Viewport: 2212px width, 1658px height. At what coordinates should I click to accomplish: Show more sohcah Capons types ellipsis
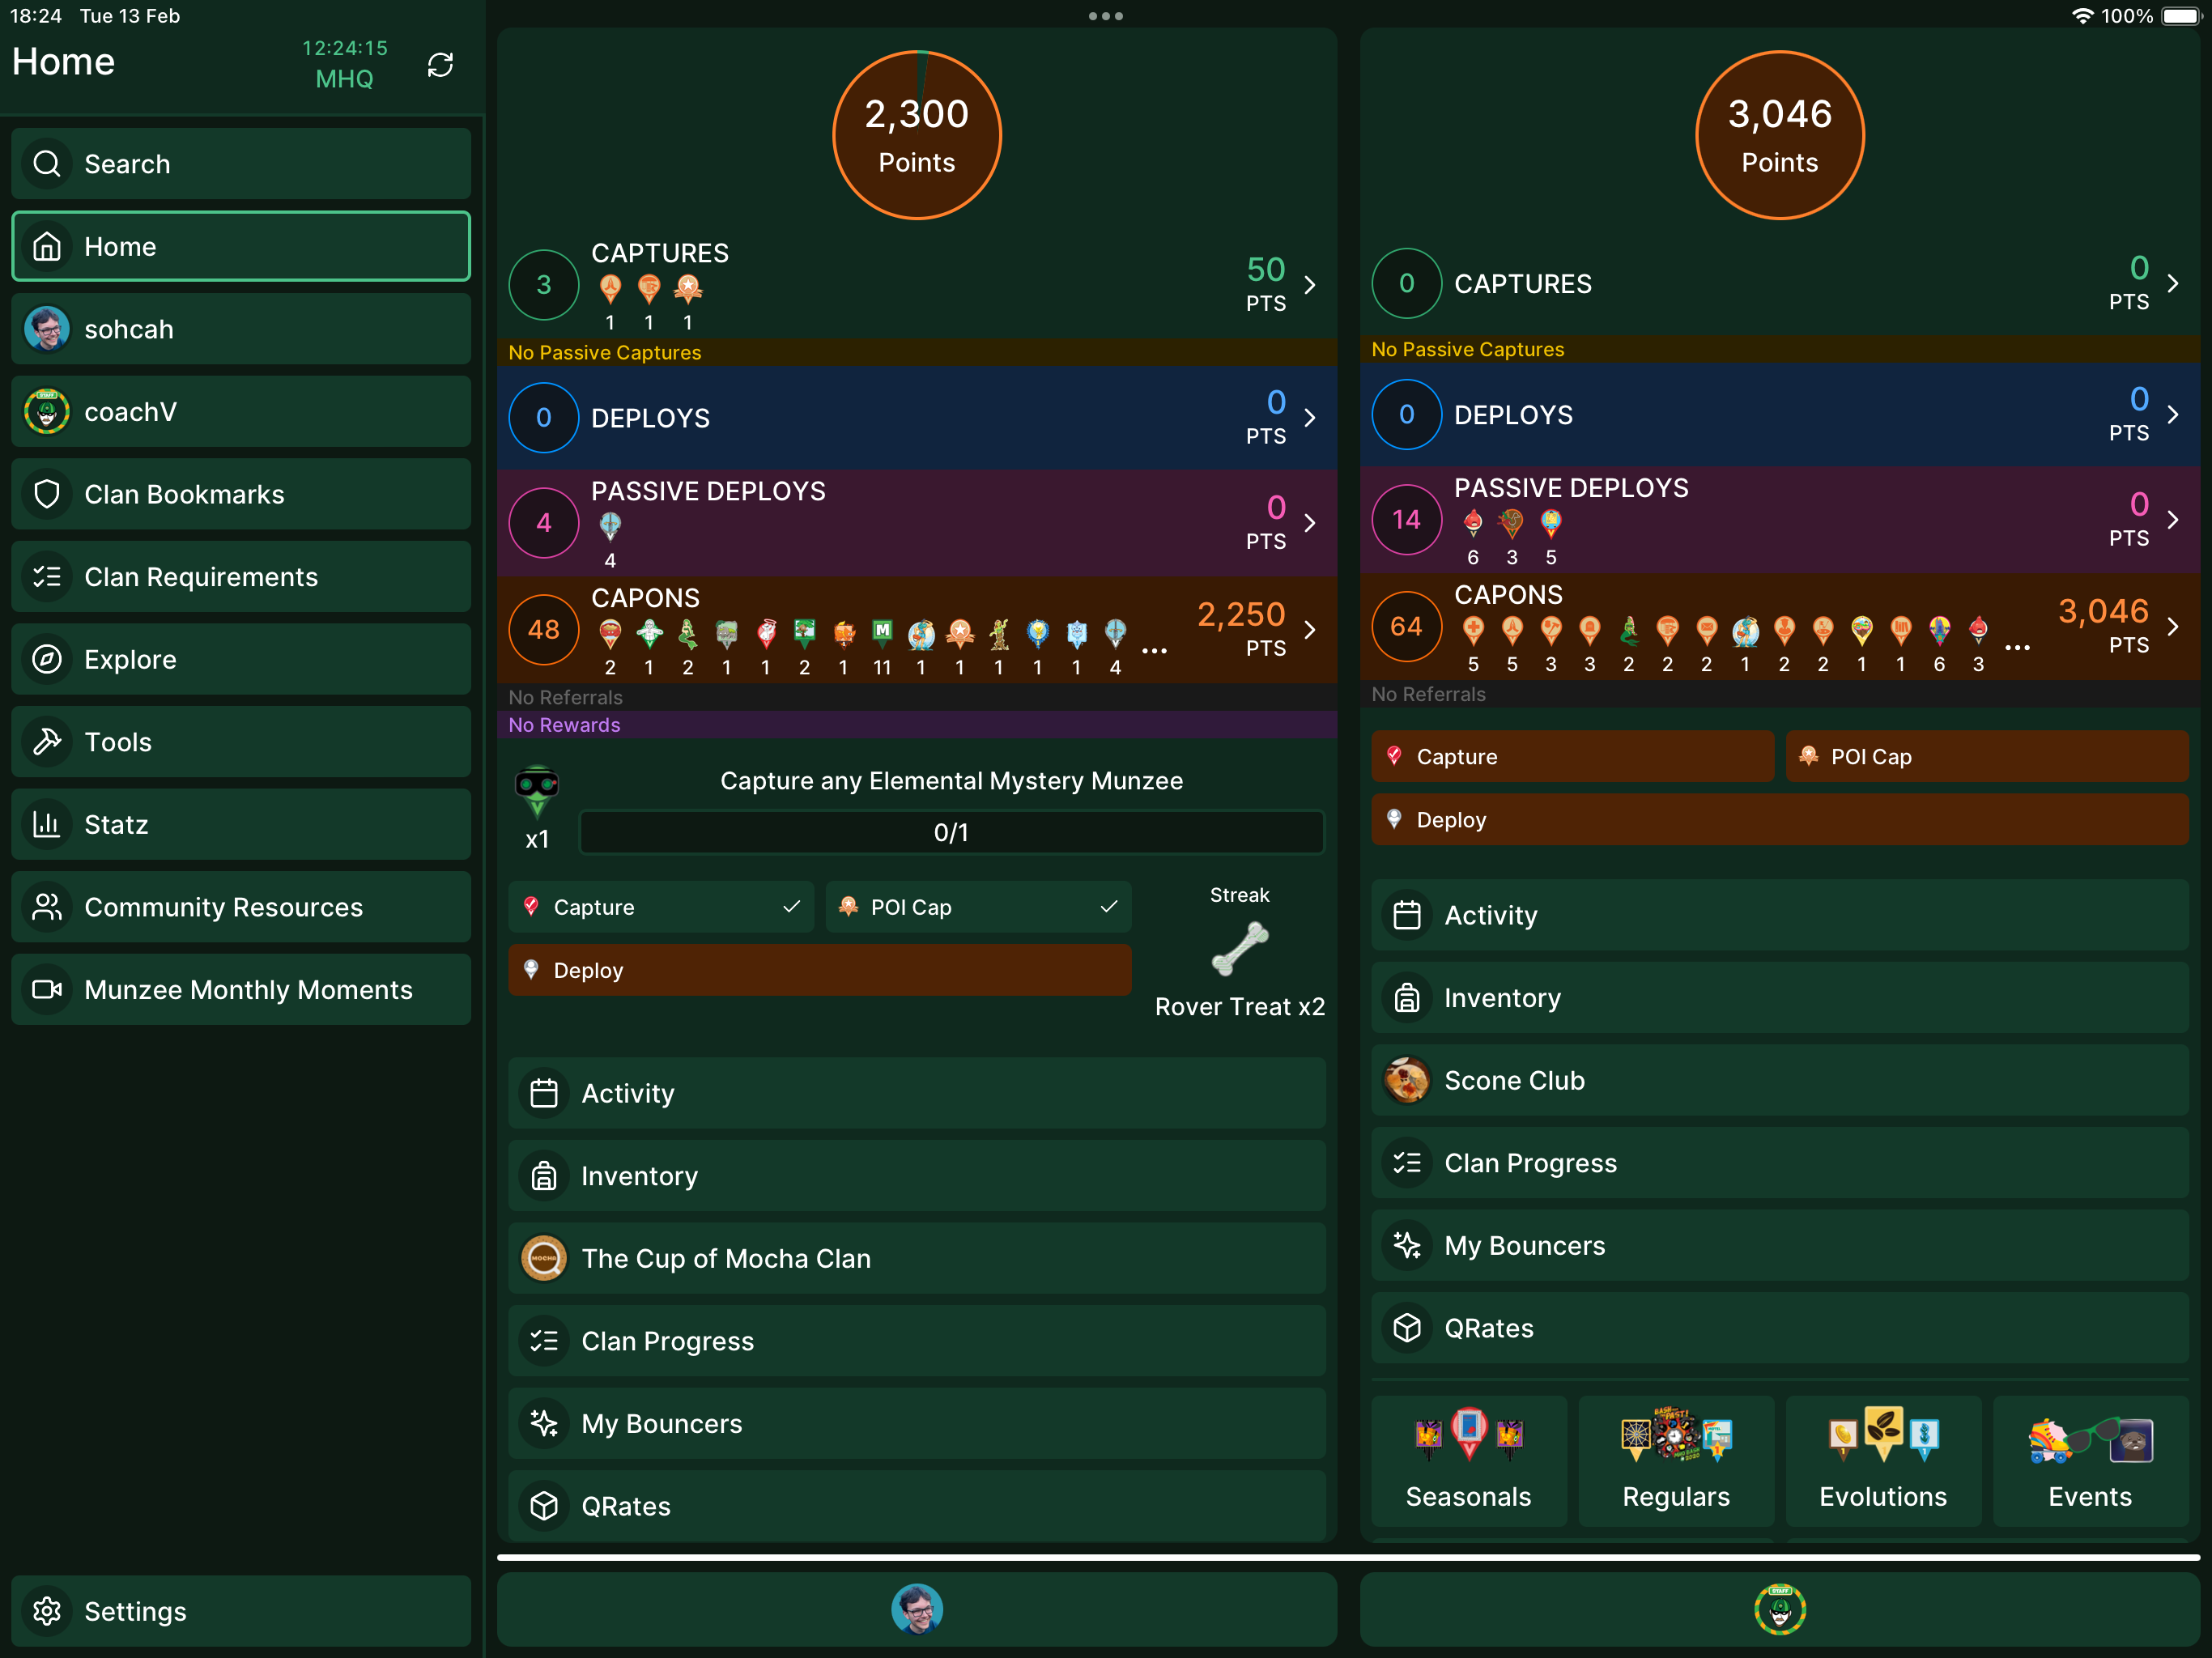[x=1154, y=651]
